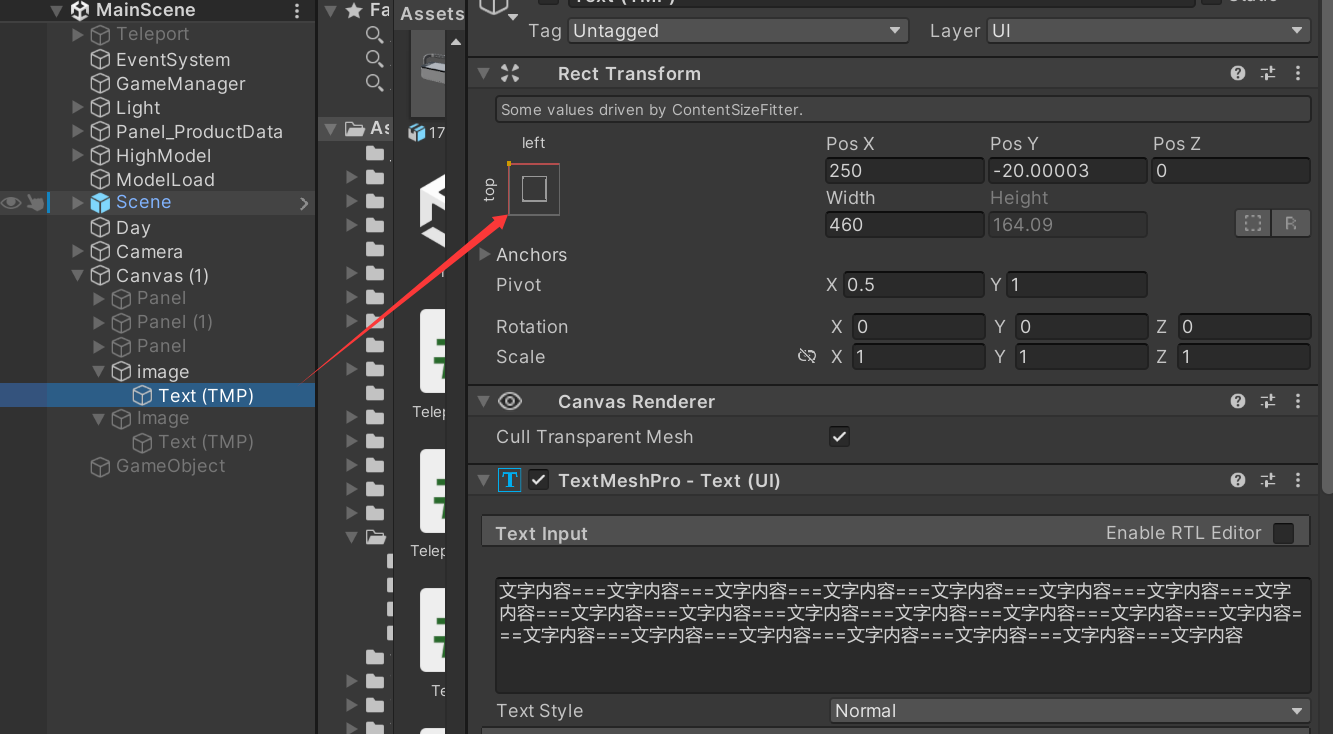Screen dimensions: 1333x734
Task: Collapse the Assets folder in Project tree
Action: 330,129
